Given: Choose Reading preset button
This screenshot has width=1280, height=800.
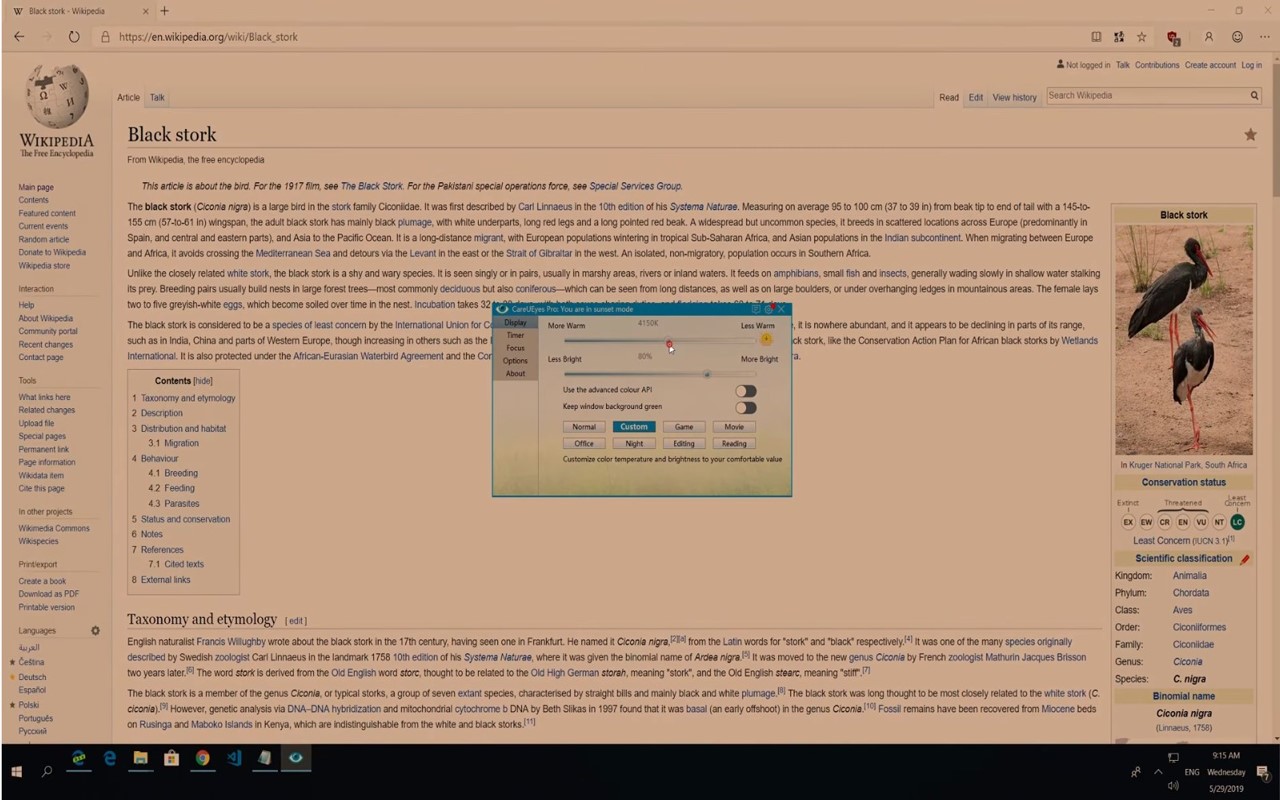Looking at the screenshot, I should pyautogui.click(x=734, y=444).
